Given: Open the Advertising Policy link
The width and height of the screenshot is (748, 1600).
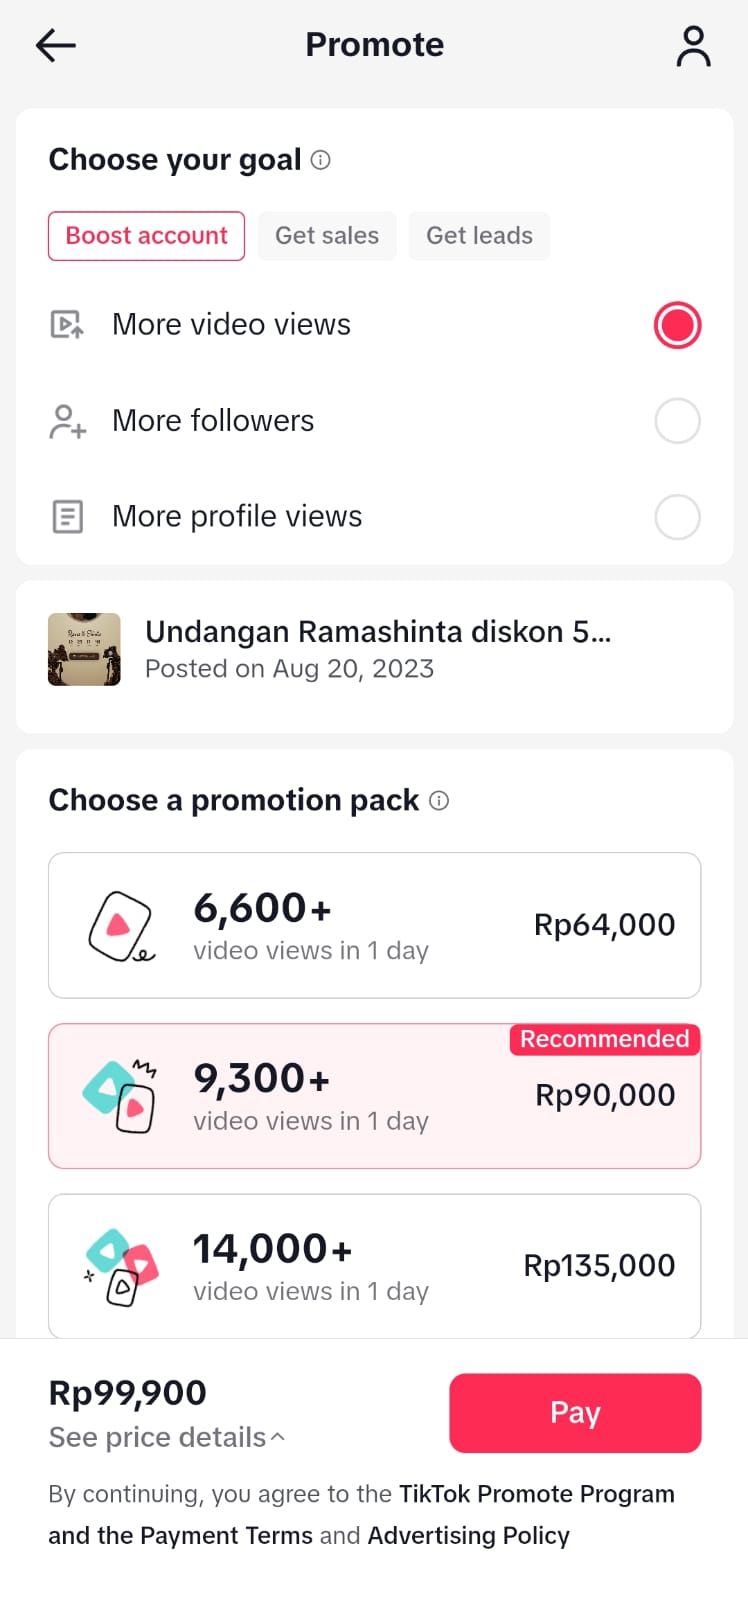Looking at the screenshot, I should pos(468,1536).
